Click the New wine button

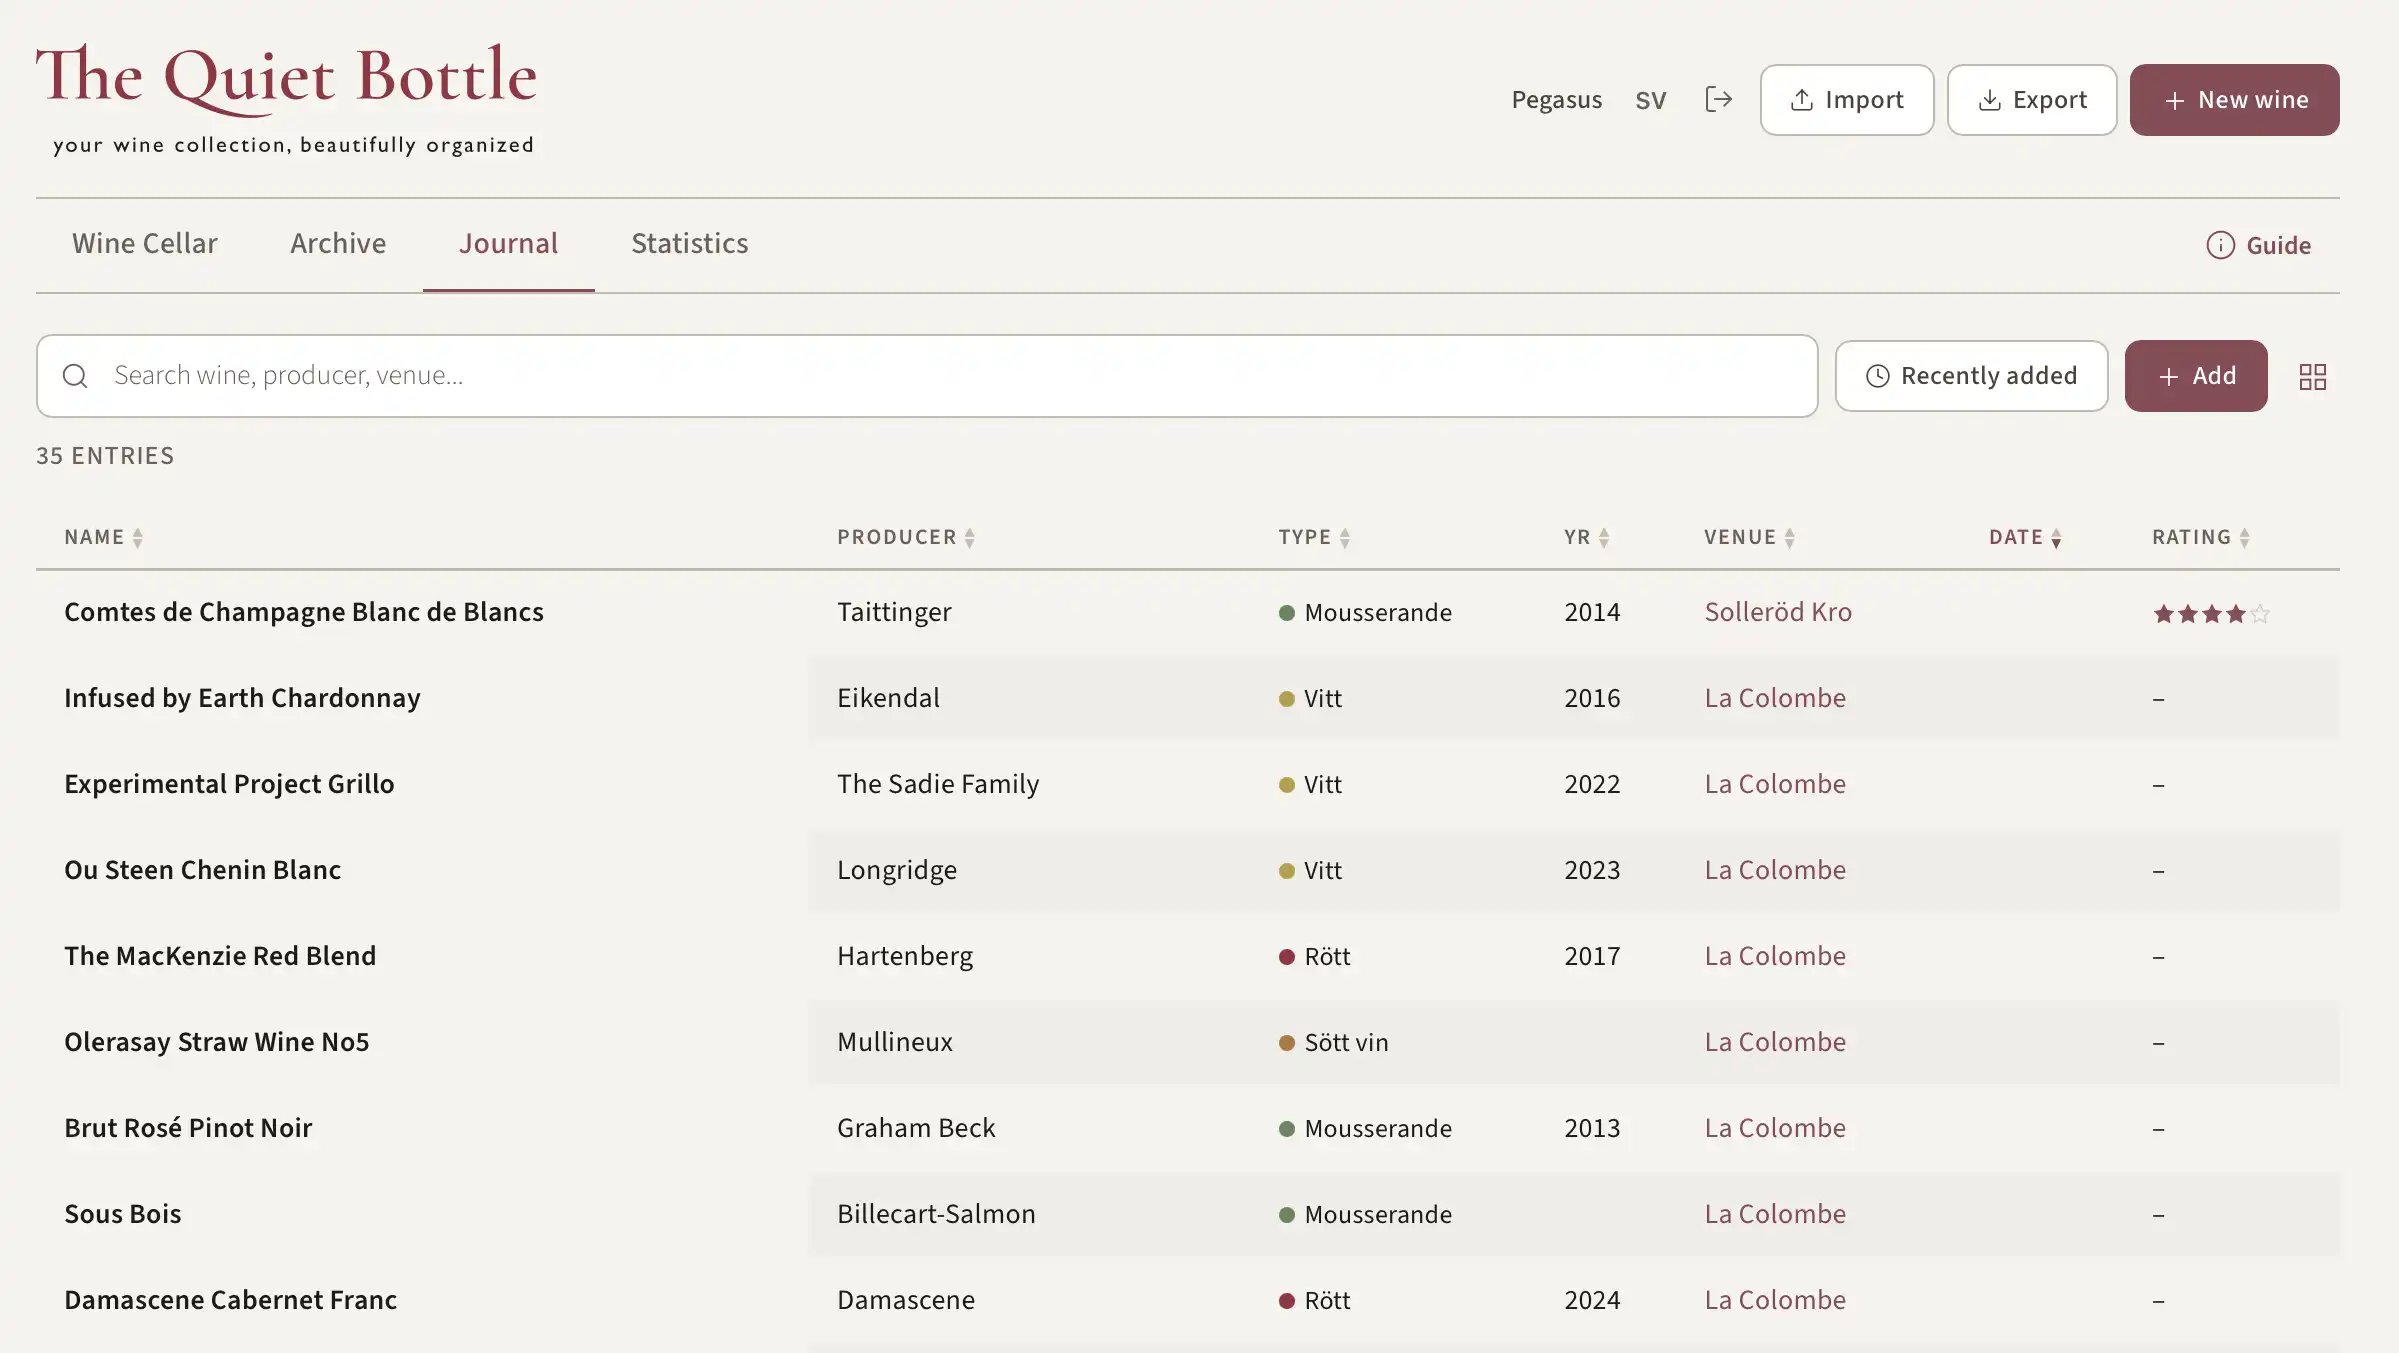(x=2234, y=99)
